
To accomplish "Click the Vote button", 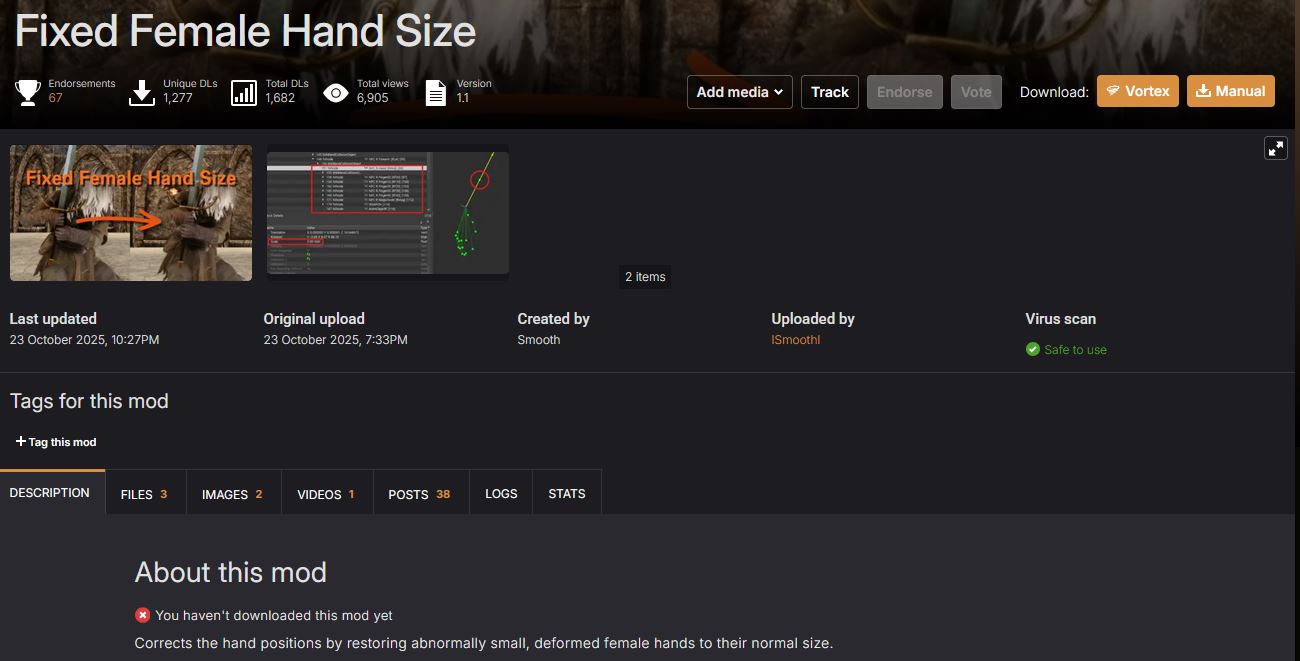I will click(976, 92).
